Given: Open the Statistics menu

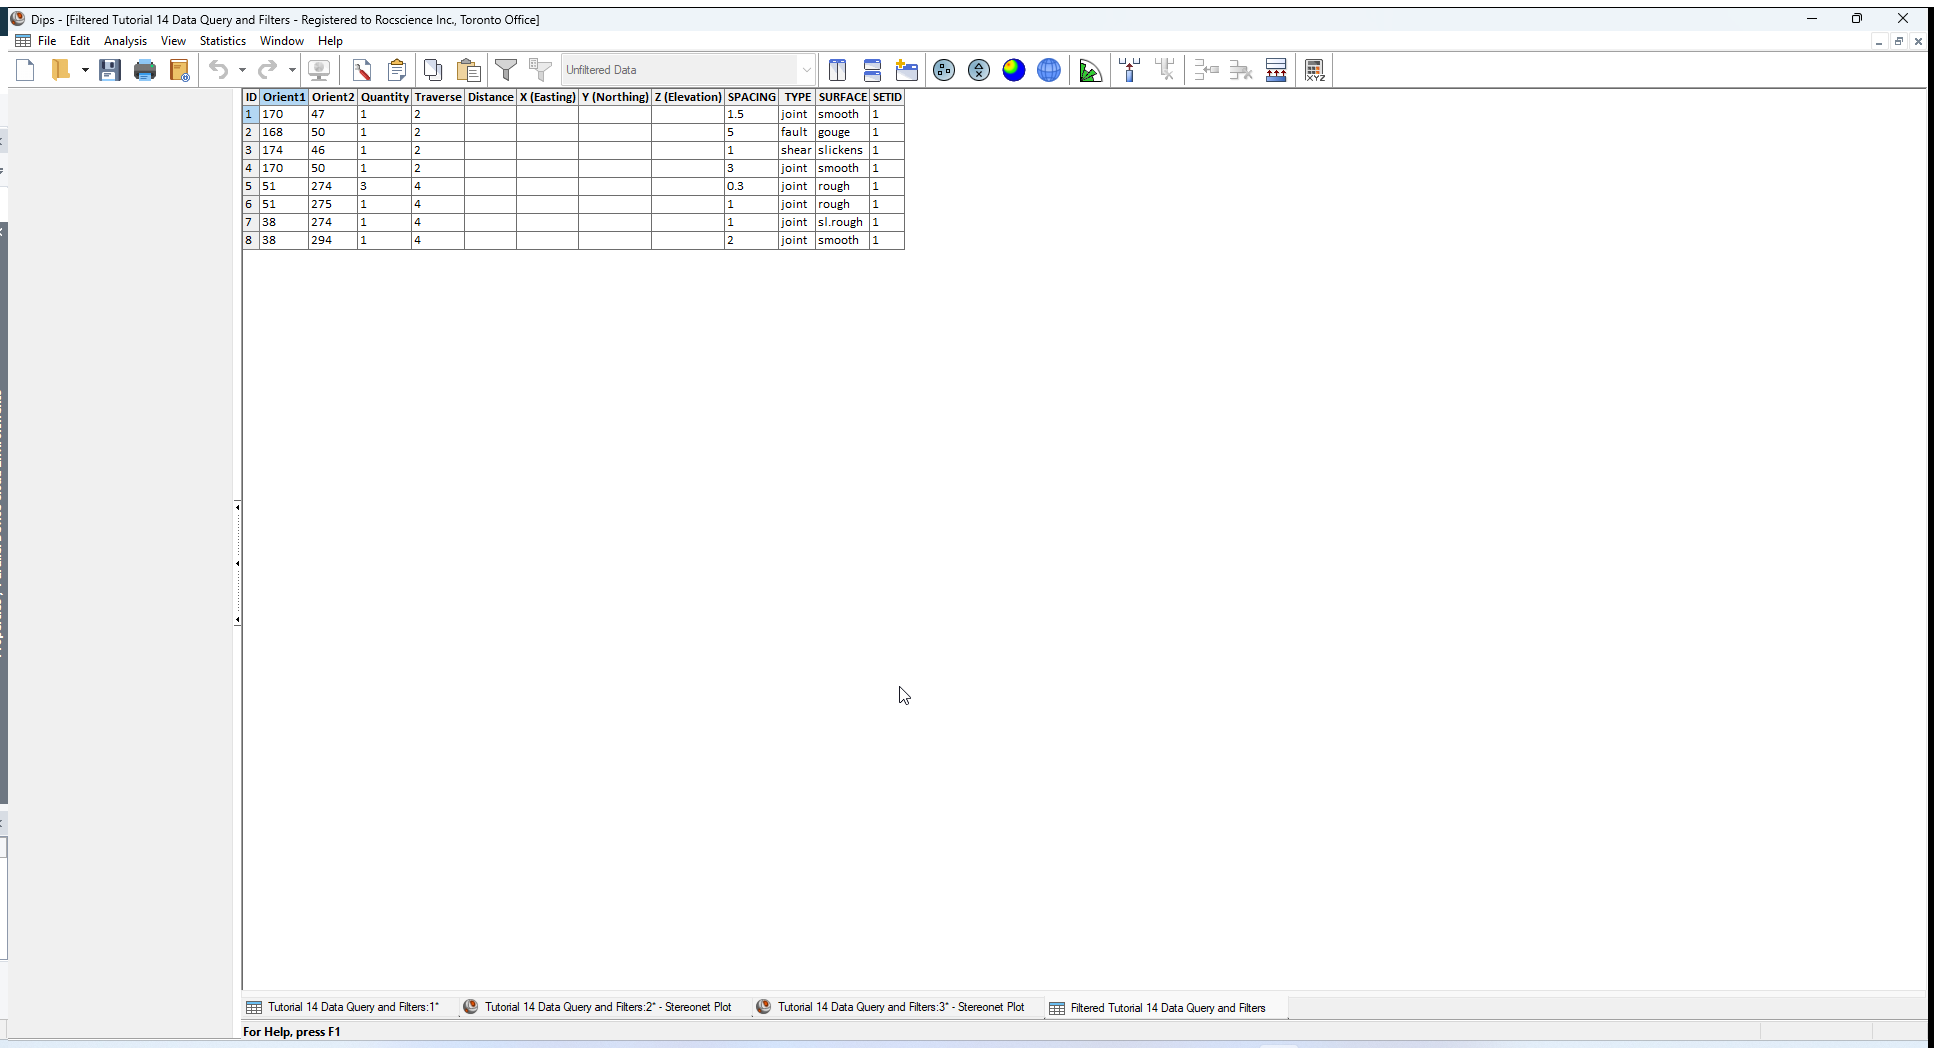Looking at the screenshot, I should tap(222, 41).
